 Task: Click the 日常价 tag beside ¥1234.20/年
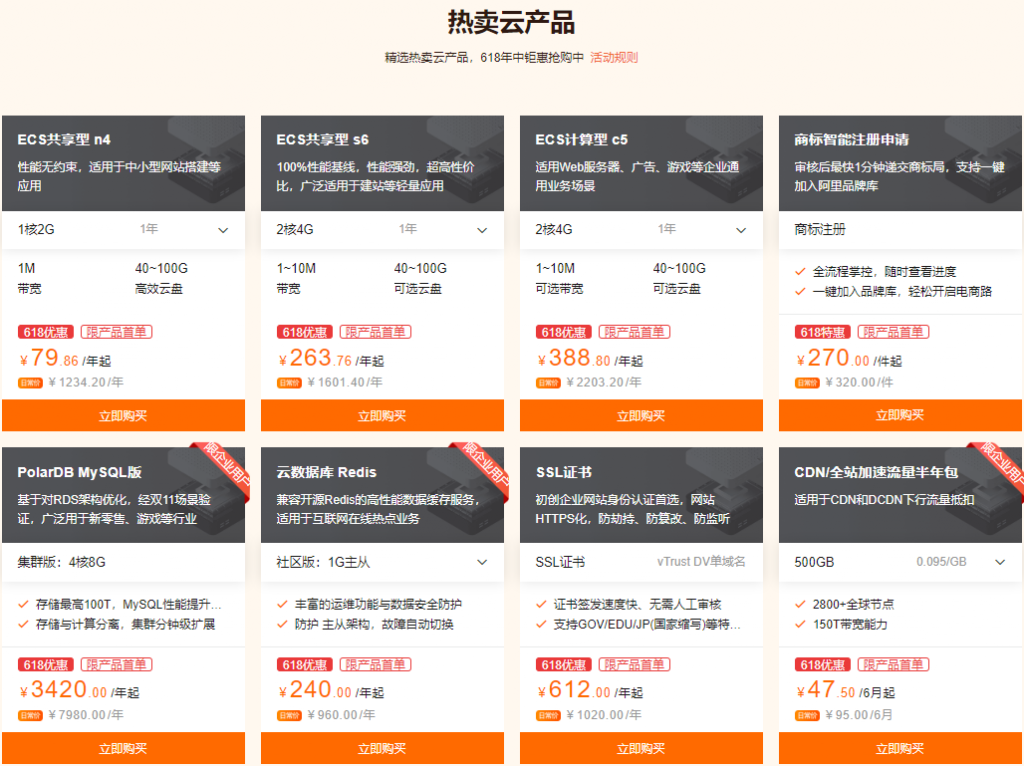(x=30, y=383)
